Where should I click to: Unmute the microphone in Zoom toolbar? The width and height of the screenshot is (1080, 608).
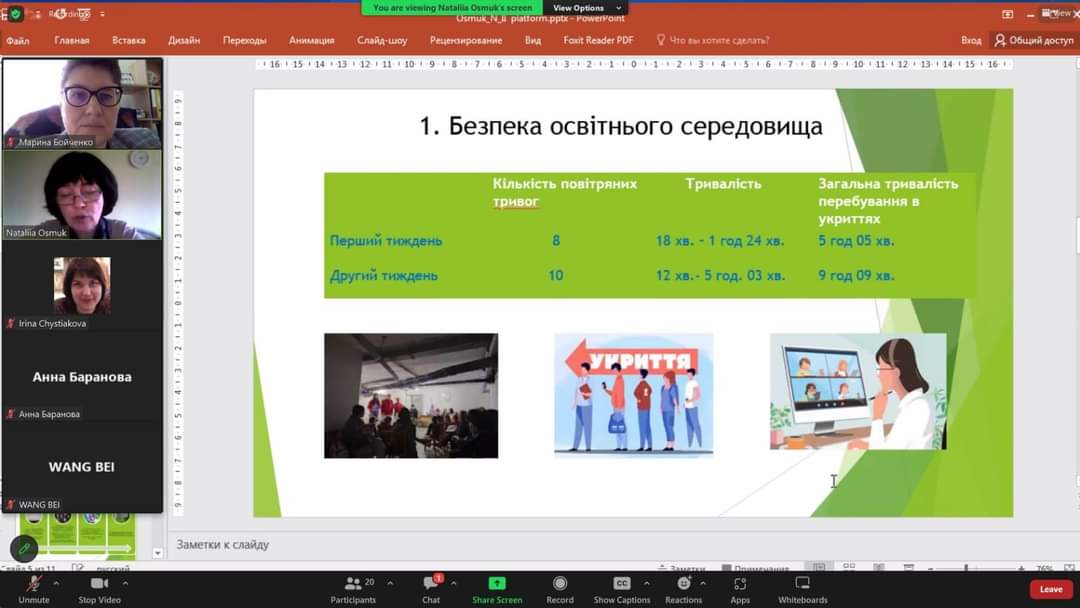pyautogui.click(x=33, y=589)
